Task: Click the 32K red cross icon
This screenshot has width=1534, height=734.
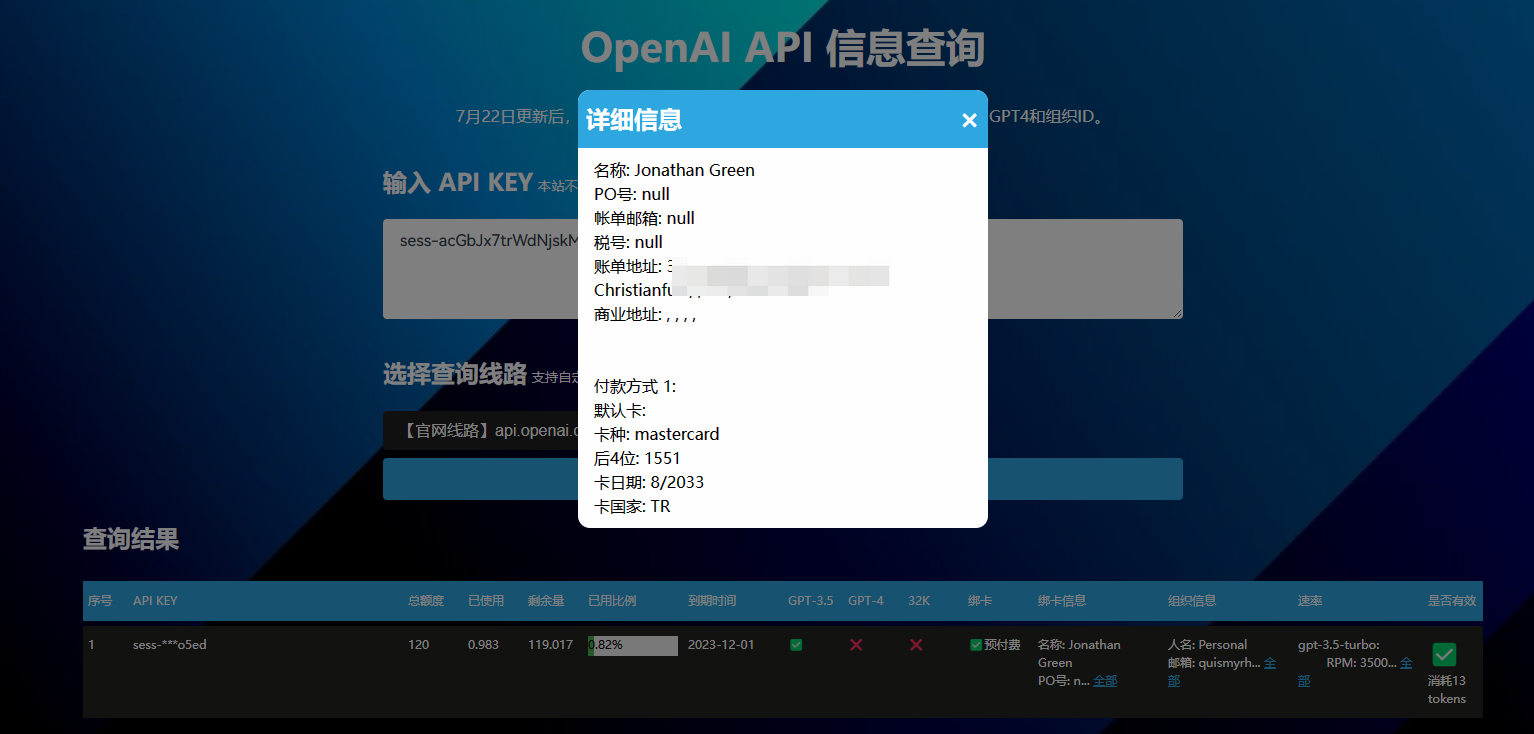Action: (x=916, y=645)
